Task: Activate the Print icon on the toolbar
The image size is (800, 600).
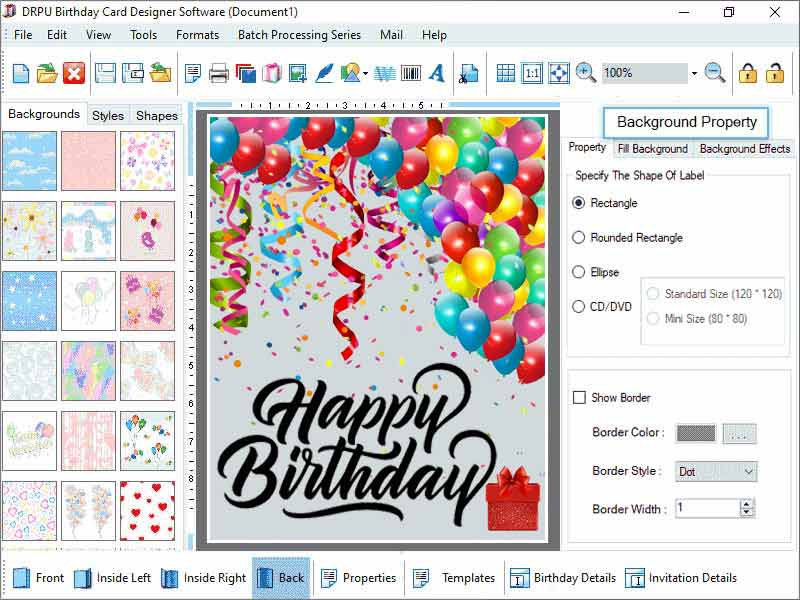Action: [218, 72]
